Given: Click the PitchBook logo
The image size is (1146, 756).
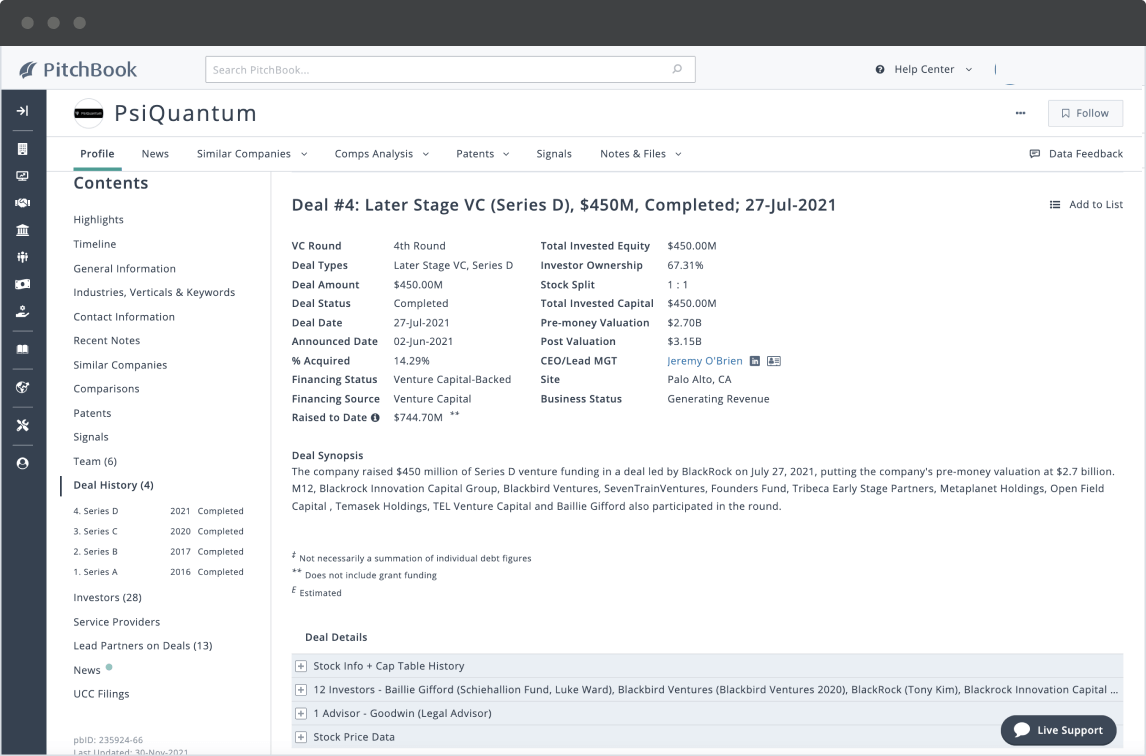Looking at the screenshot, I should pyautogui.click(x=78, y=69).
